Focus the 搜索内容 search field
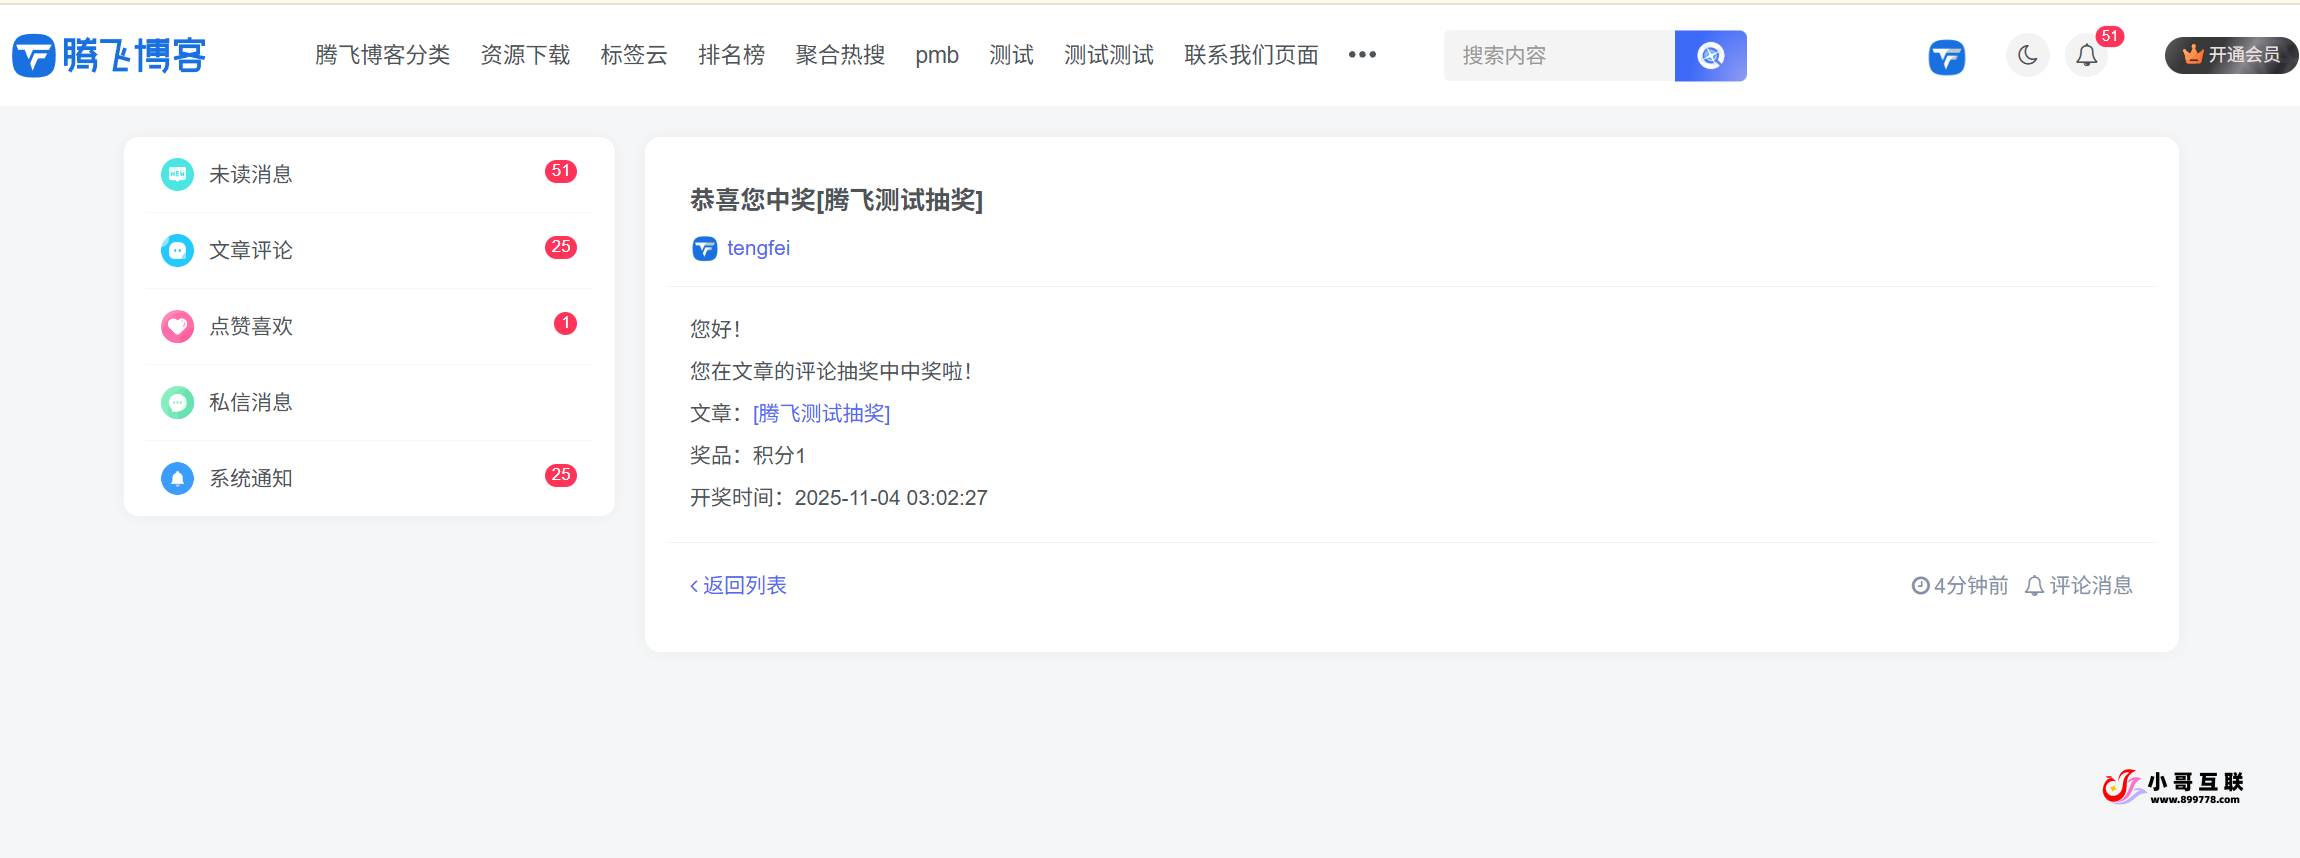 pos(1559,55)
